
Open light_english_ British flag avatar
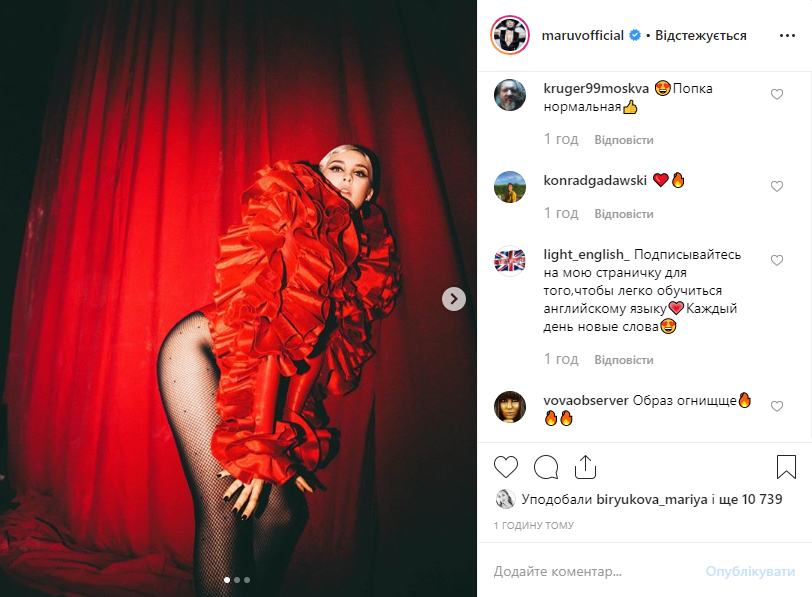click(510, 260)
